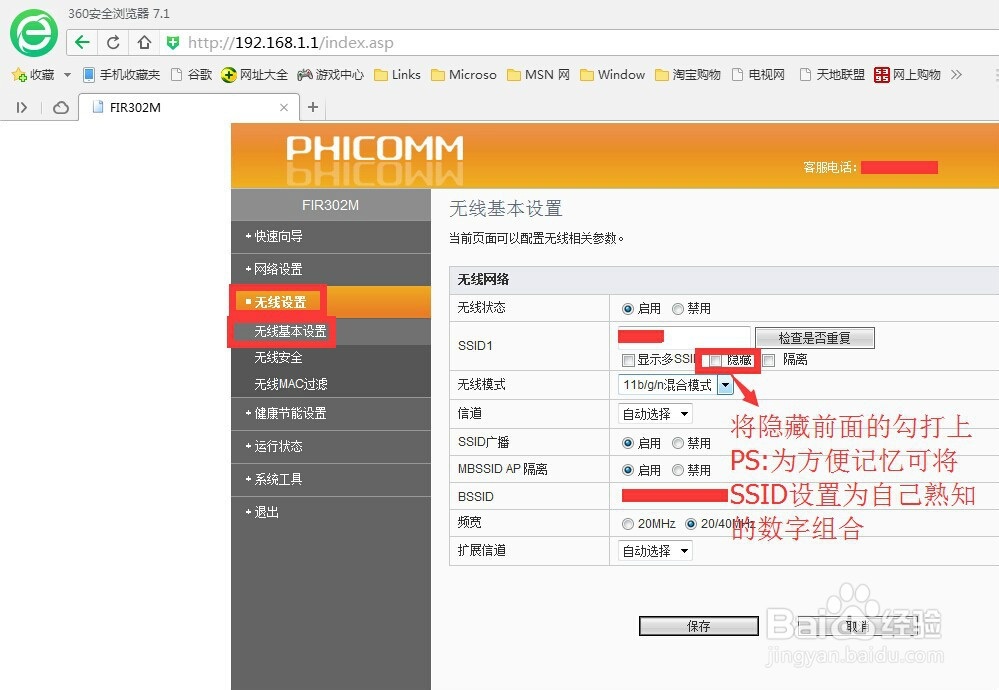Image resolution: width=999 pixels, height=690 pixels.
Task: Click the back navigation arrow
Action: (81, 42)
